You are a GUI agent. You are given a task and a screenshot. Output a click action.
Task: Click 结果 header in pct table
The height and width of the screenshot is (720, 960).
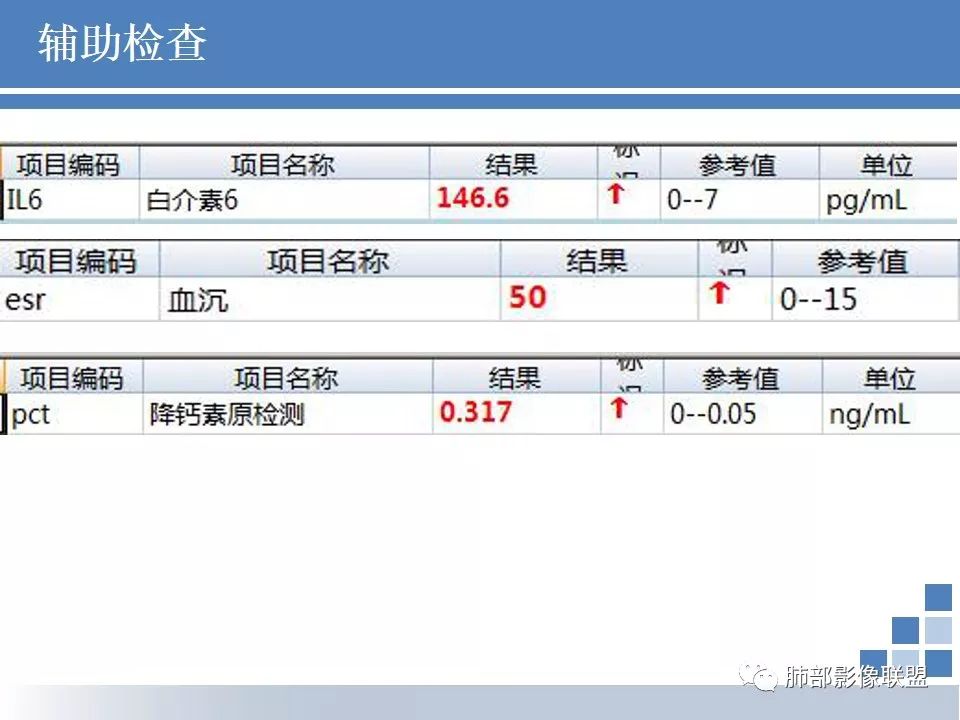pyautogui.click(x=515, y=378)
